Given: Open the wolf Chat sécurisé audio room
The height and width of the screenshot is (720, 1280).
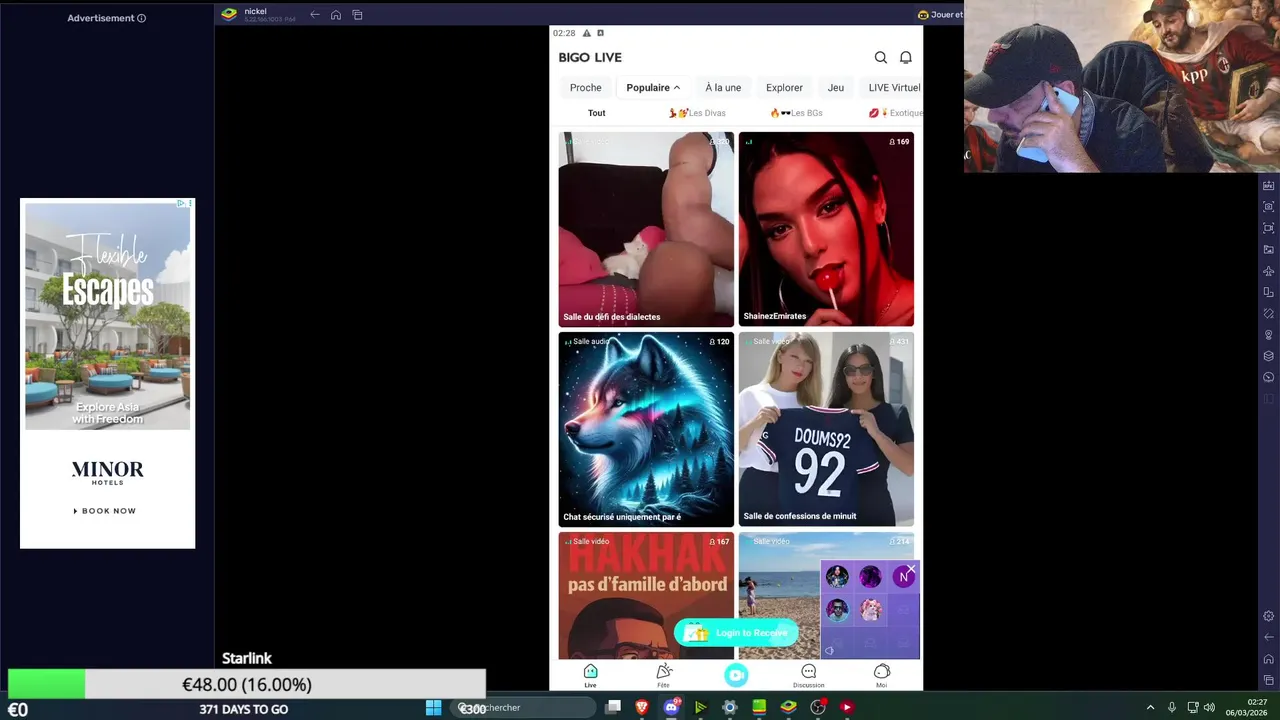Looking at the screenshot, I should pyautogui.click(x=646, y=429).
